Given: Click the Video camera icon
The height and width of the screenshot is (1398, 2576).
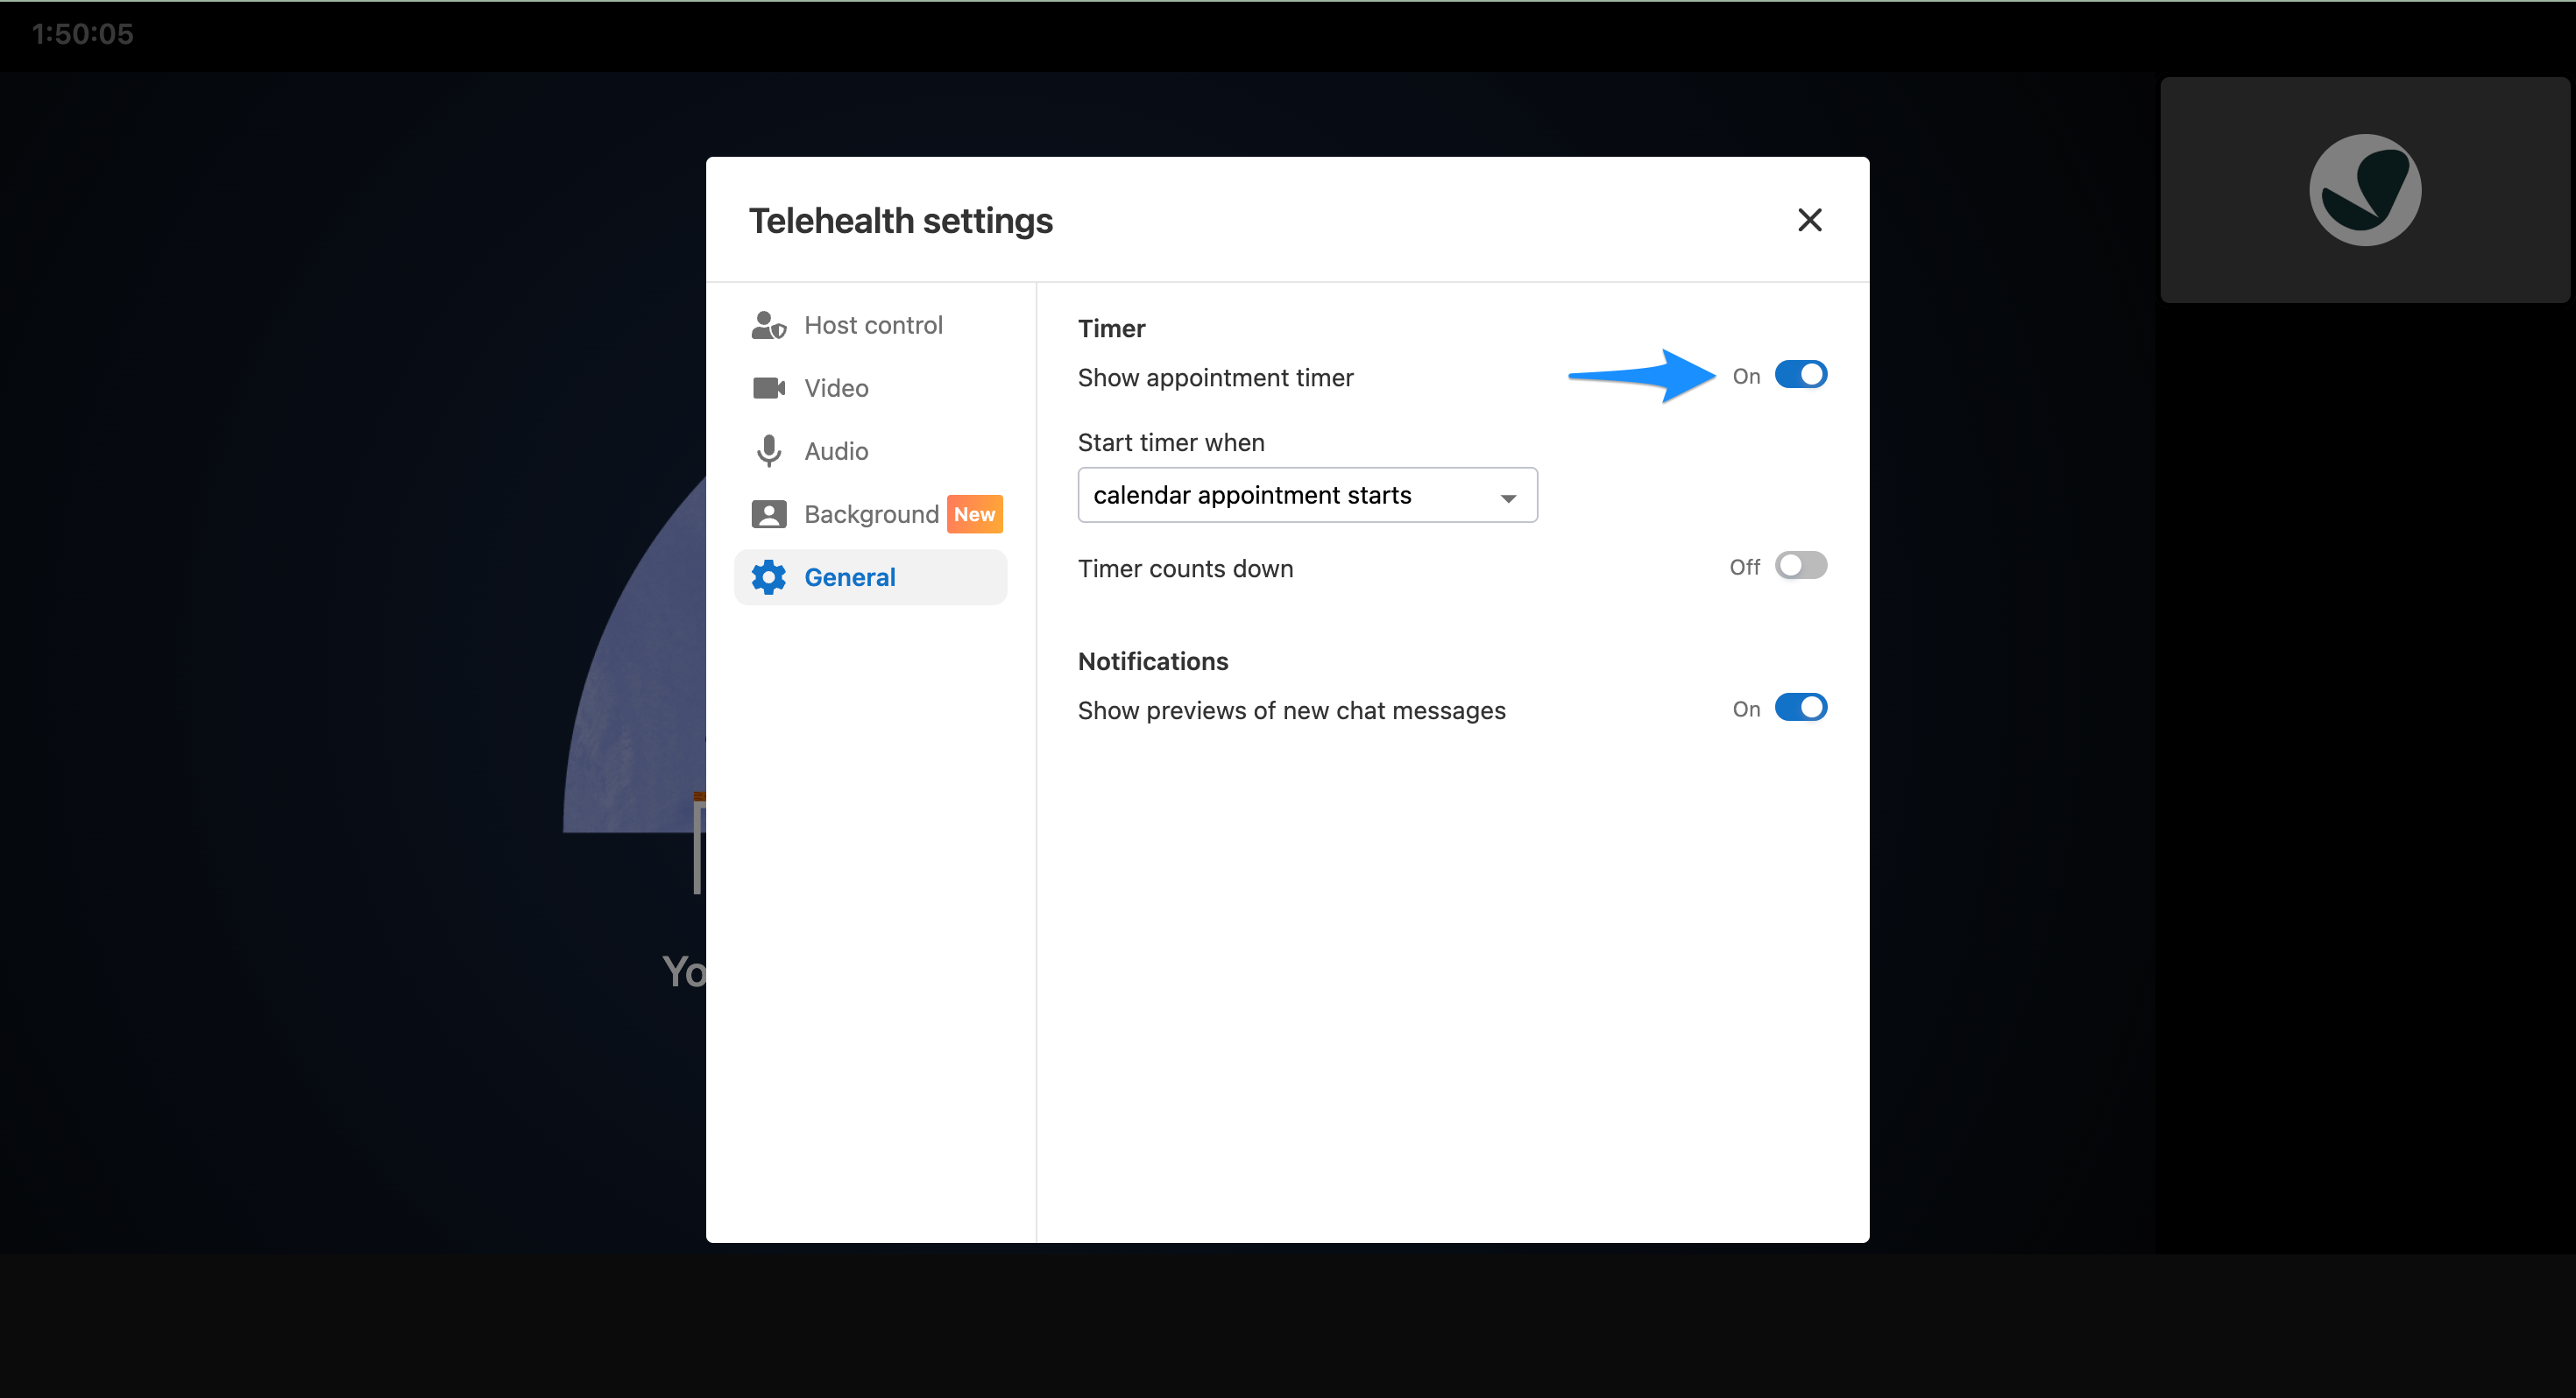Looking at the screenshot, I should [x=768, y=388].
